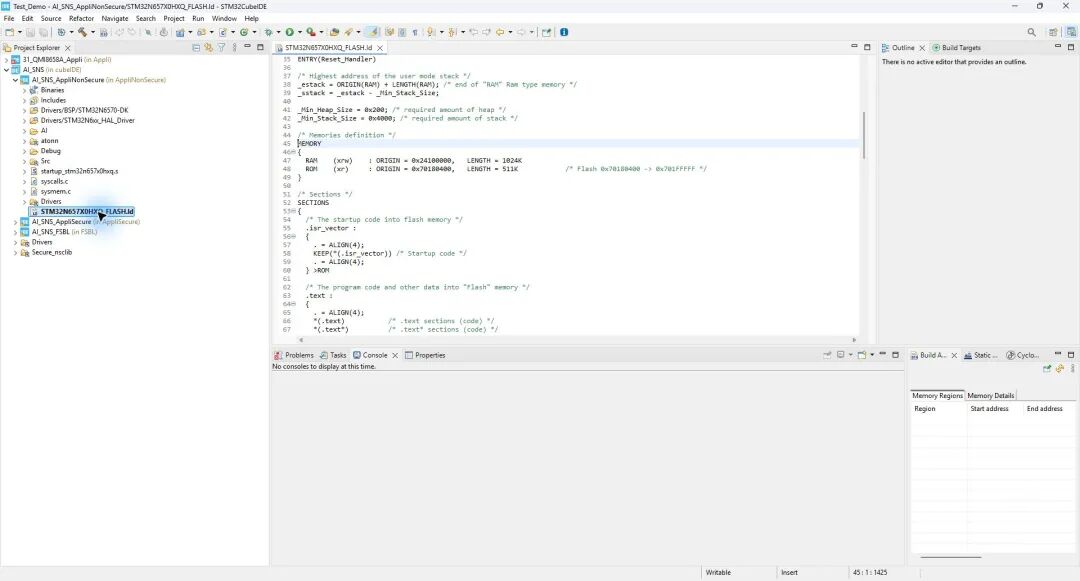This screenshot has height=581, width=1080.
Task: Expand the Debug folder in tree
Action: pos(24,151)
